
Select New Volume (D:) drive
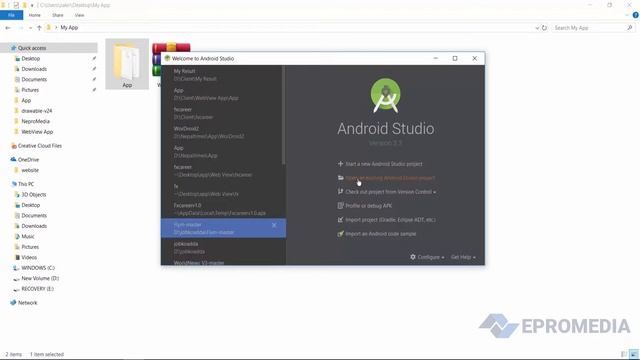(40, 278)
